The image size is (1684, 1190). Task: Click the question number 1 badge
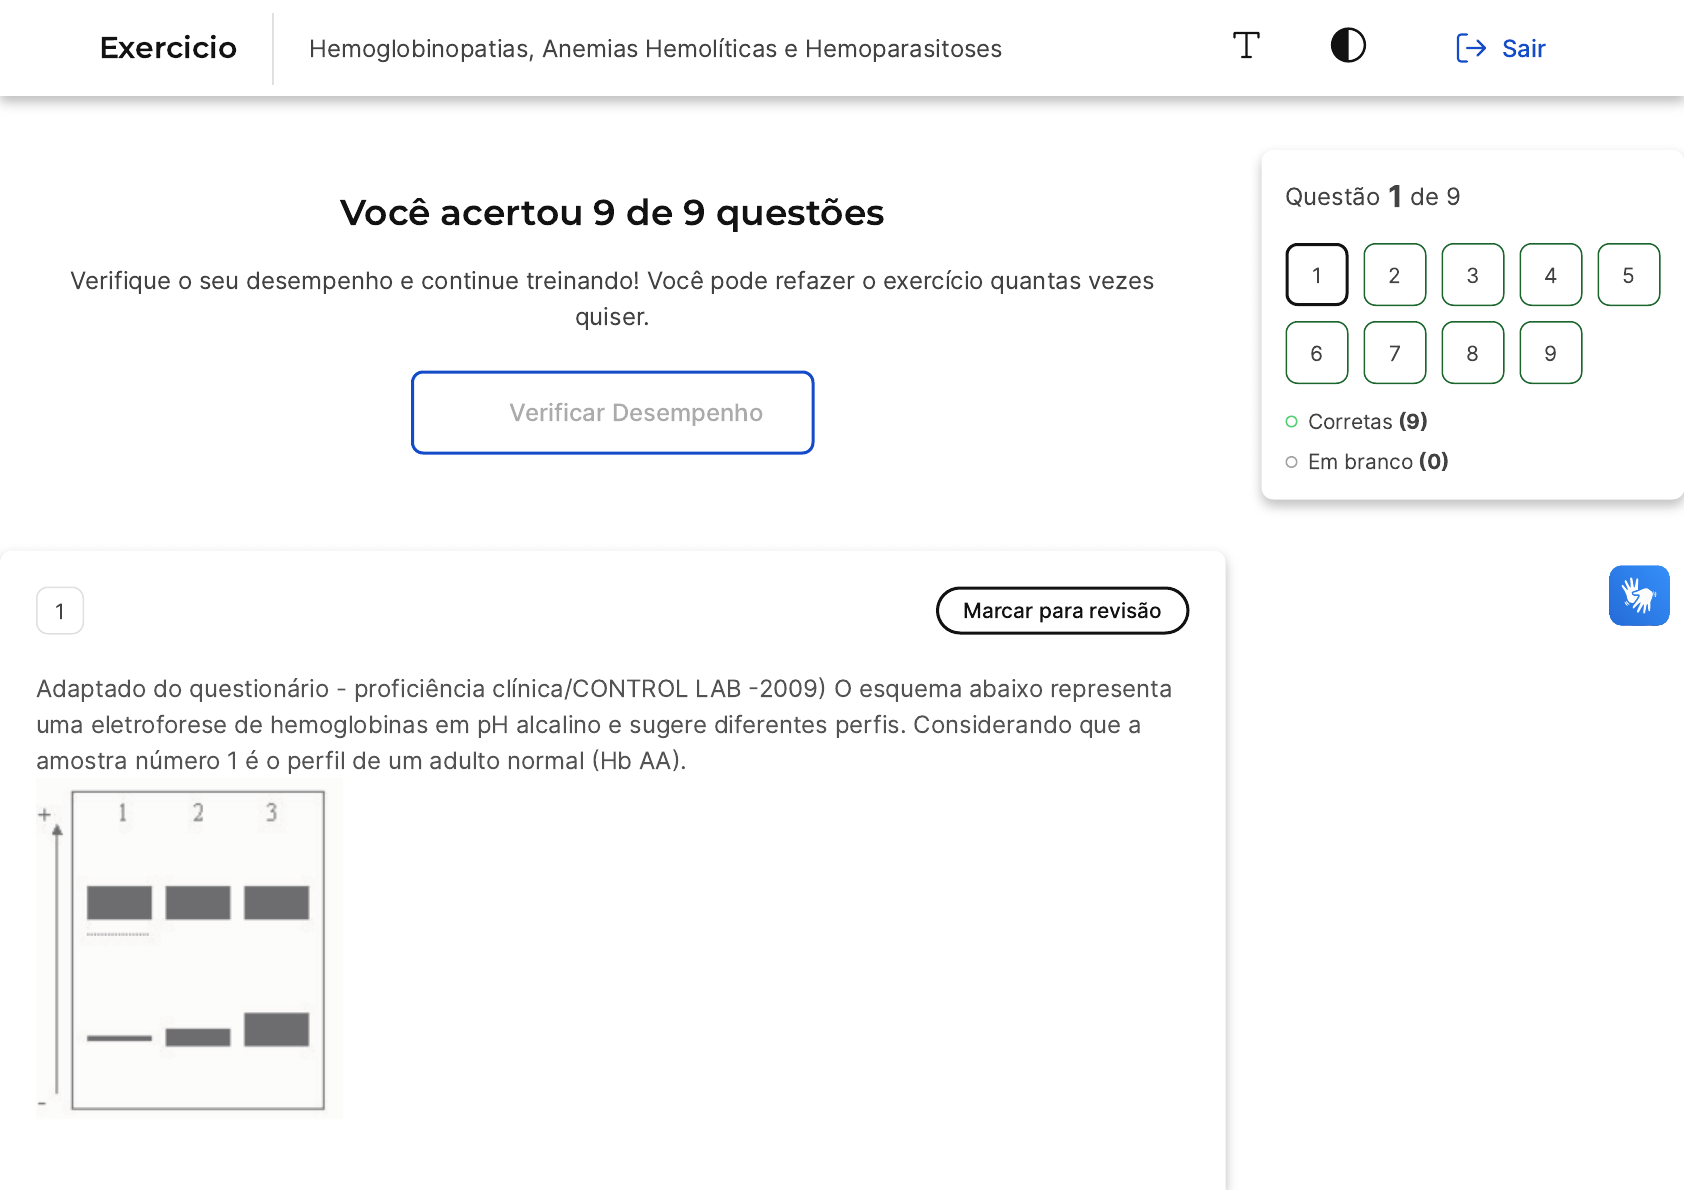(60, 611)
